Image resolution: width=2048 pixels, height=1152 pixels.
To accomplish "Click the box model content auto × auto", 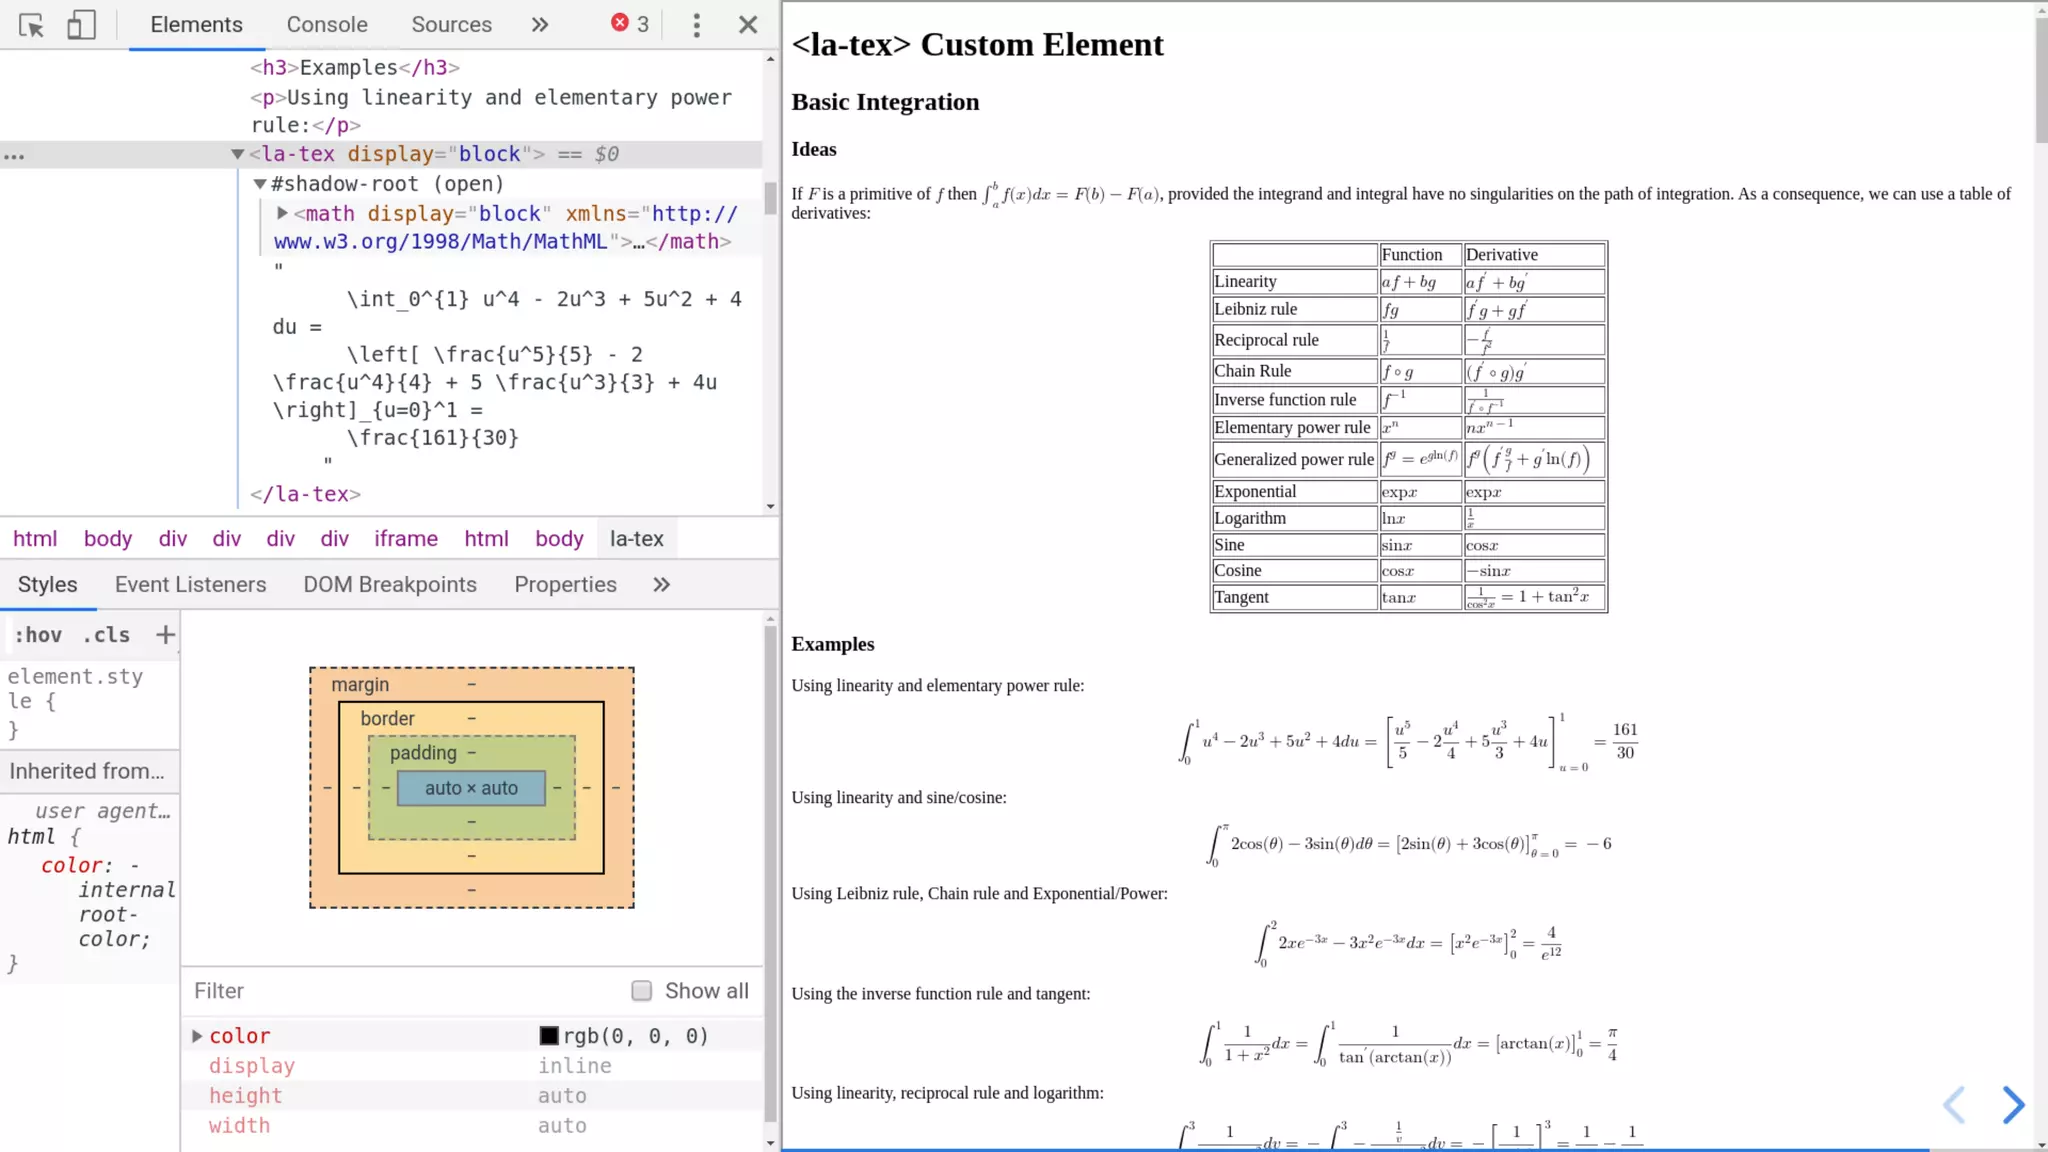I will (x=471, y=788).
